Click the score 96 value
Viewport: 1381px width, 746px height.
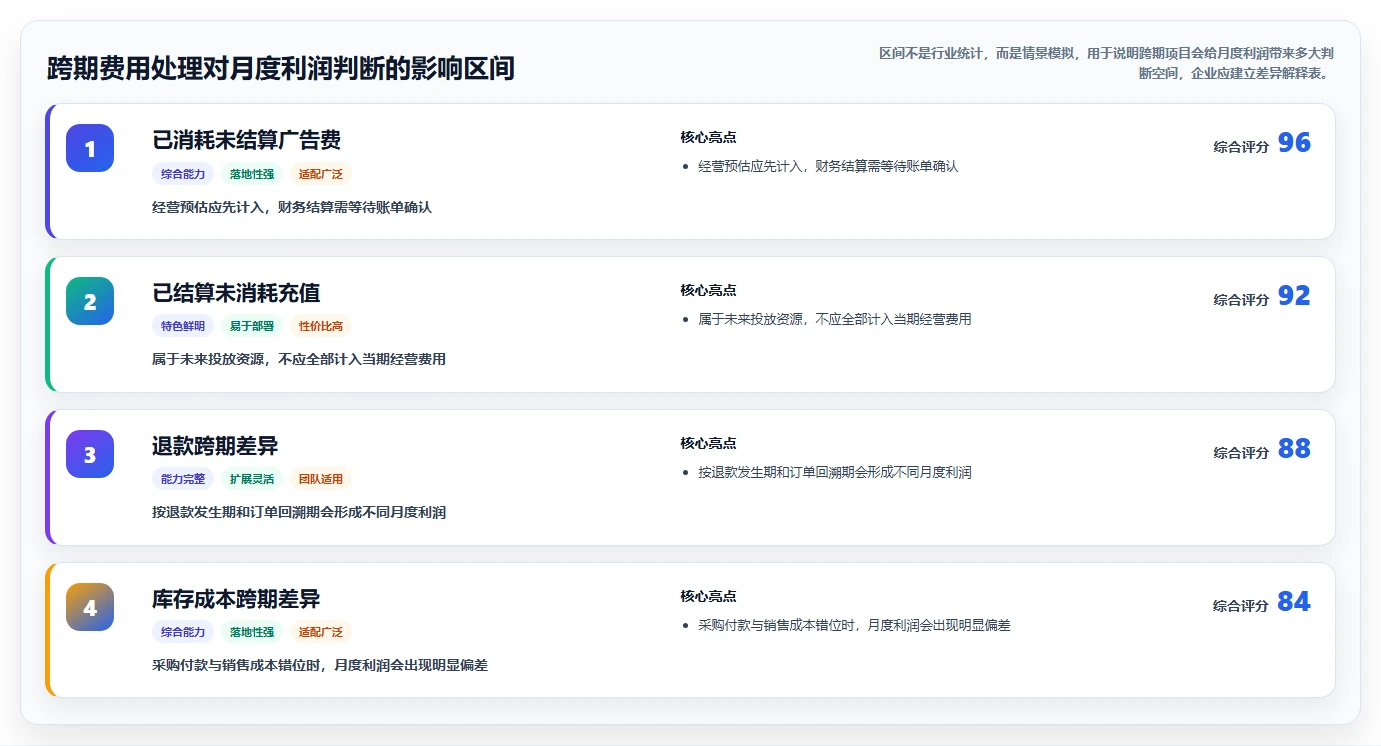[1294, 143]
